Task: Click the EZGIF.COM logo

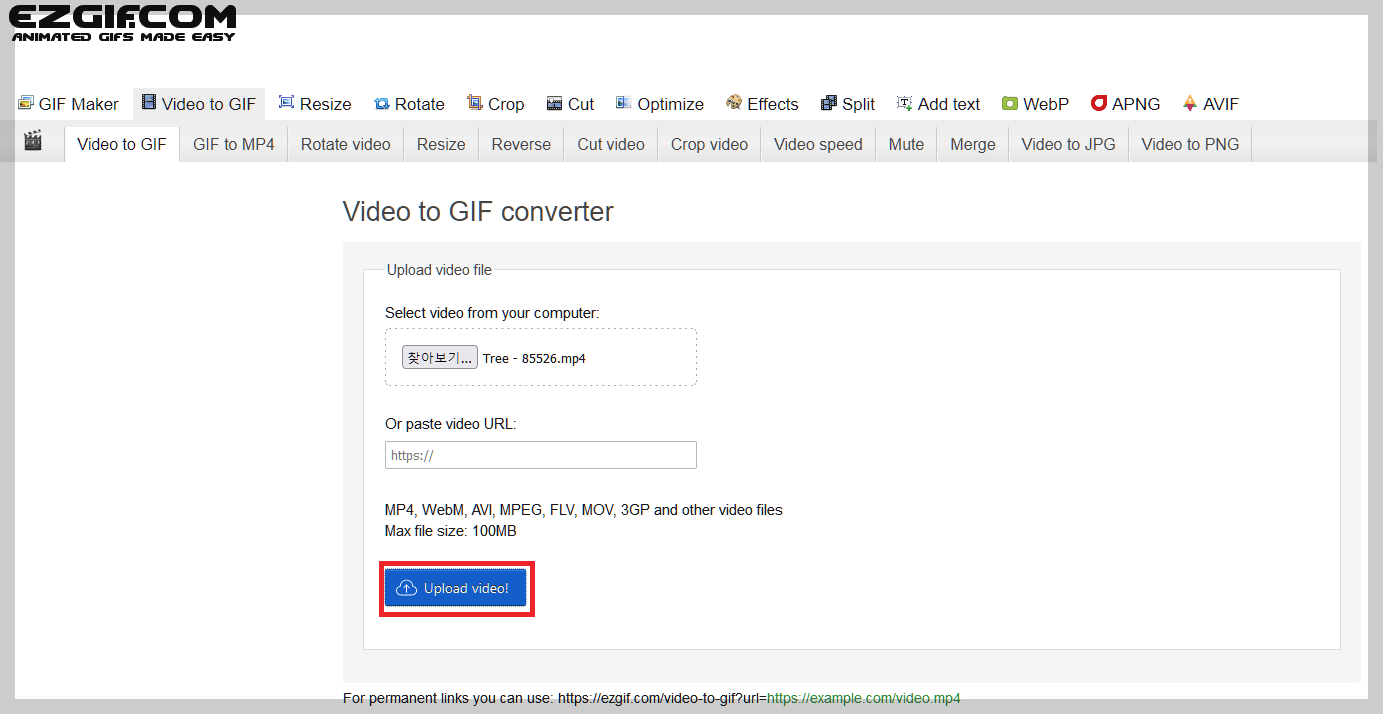Action: coord(123,23)
